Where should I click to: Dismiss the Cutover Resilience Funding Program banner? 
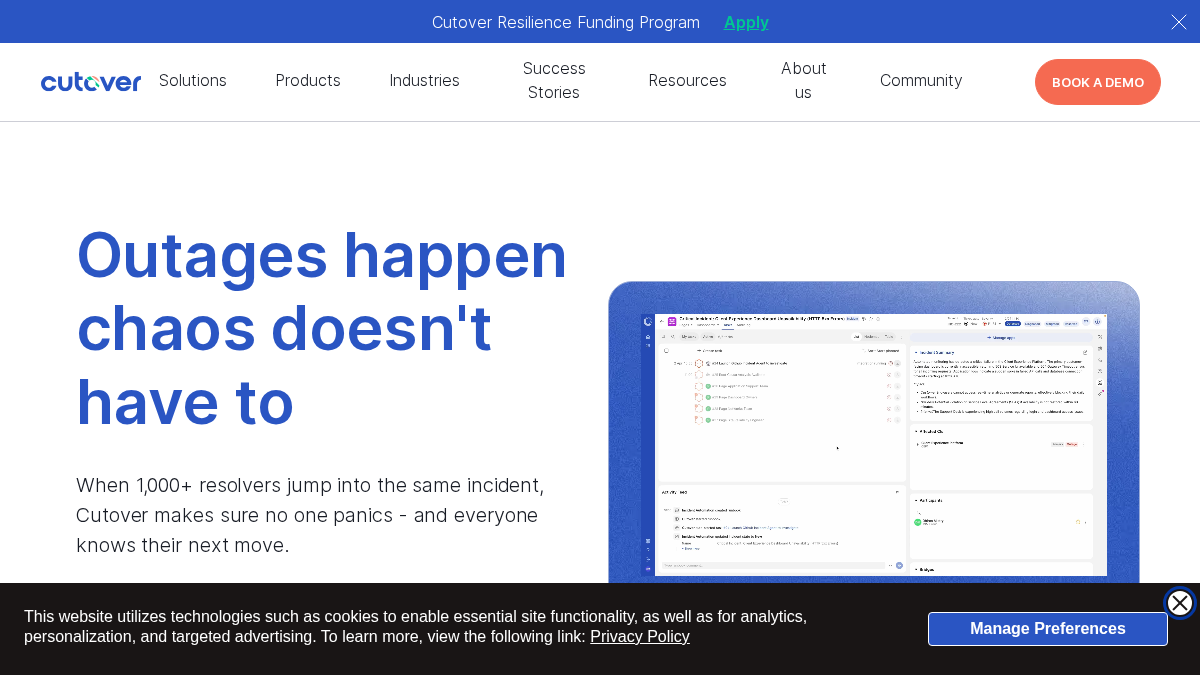coord(1179,22)
